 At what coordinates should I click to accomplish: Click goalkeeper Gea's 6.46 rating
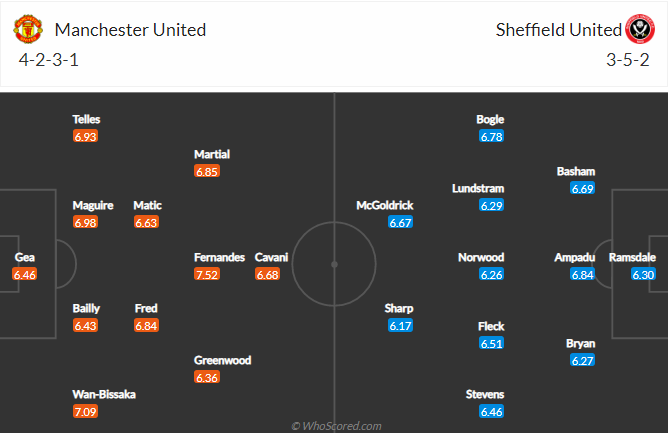coord(25,274)
